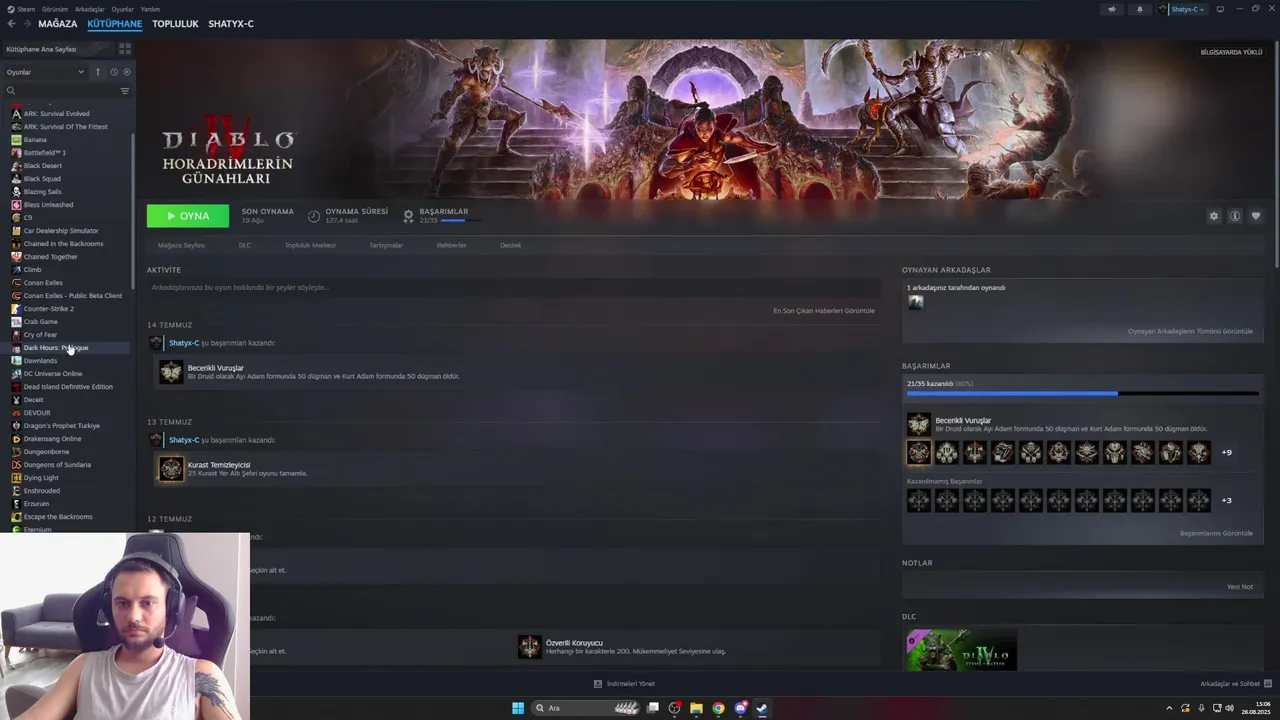
Task: Switch to TOPLULUK tab
Action: click(x=175, y=24)
